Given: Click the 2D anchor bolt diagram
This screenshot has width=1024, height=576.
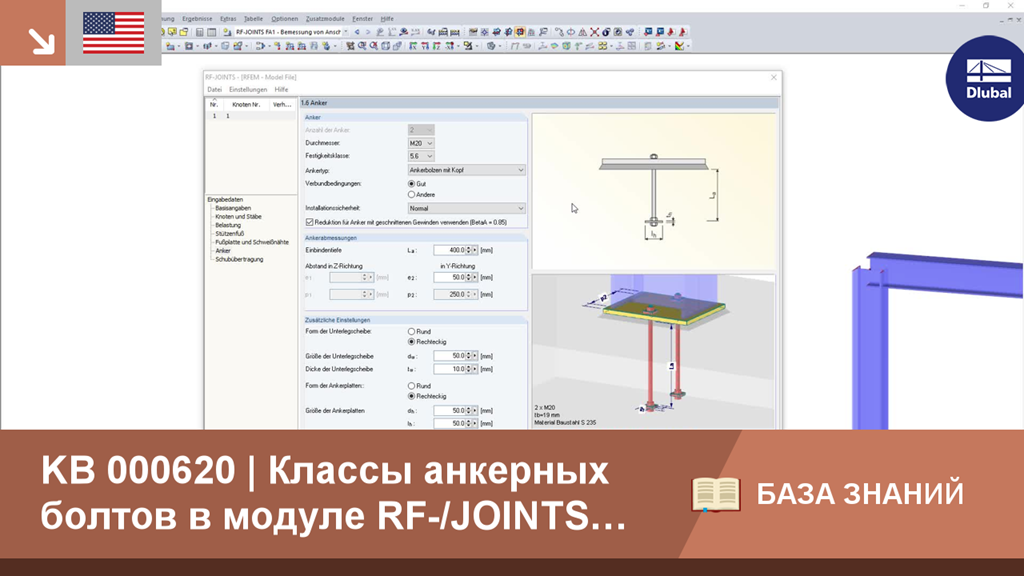Looking at the screenshot, I should point(654,191).
